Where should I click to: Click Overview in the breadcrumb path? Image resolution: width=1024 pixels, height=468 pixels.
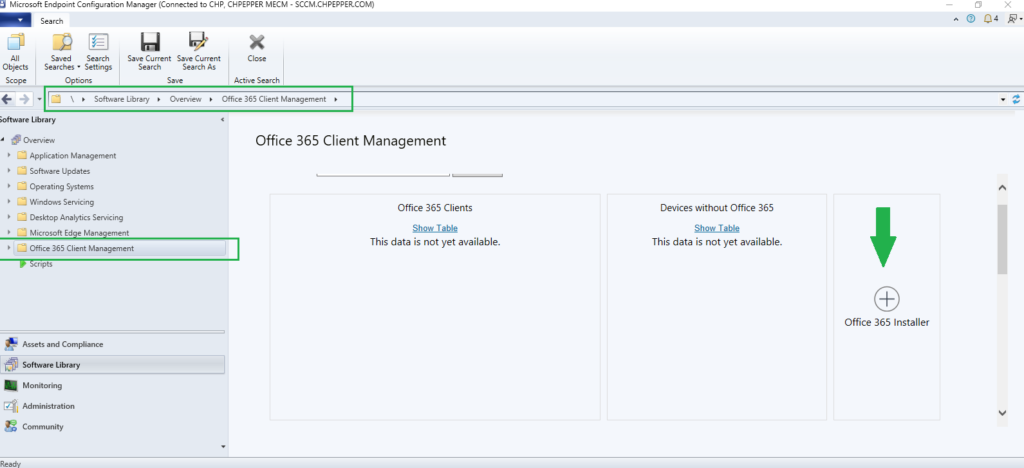185,99
